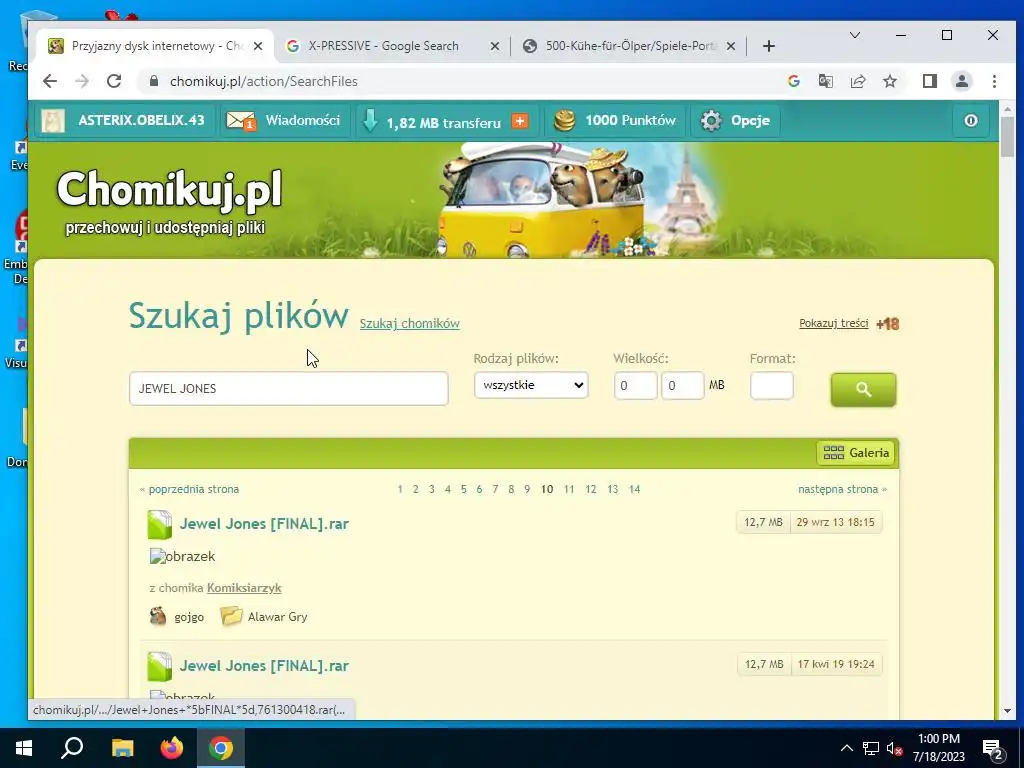Open gojgo hamster avatar icon

coord(158,616)
